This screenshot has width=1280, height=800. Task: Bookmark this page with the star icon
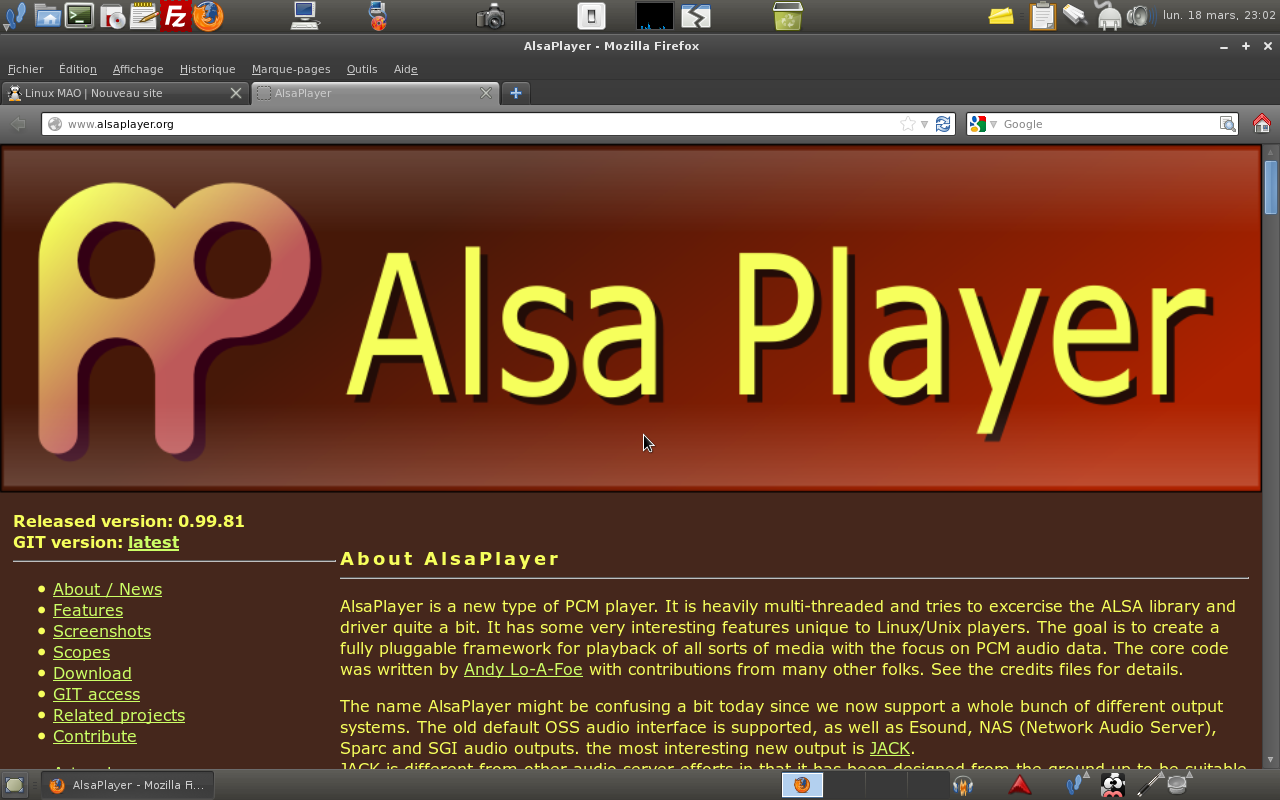(907, 124)
